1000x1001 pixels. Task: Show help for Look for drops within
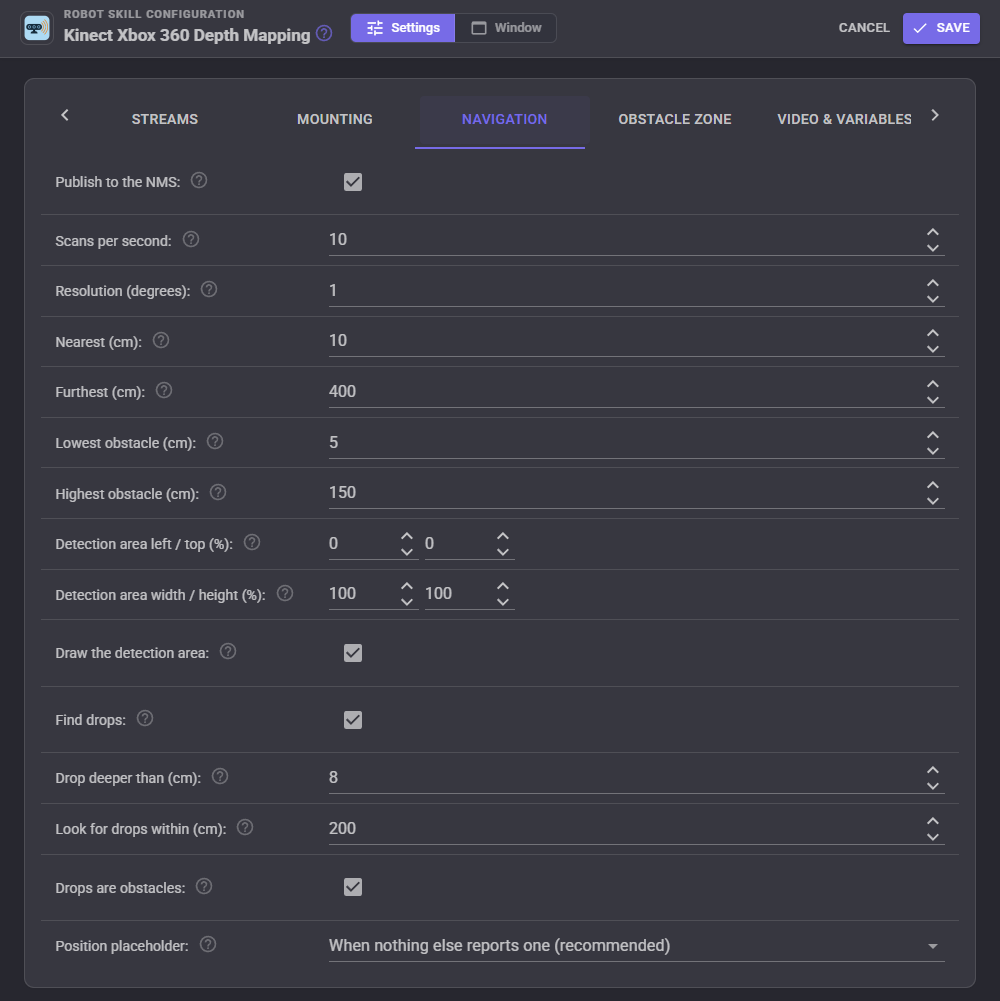pyautogui.click(x=245, y=827)
